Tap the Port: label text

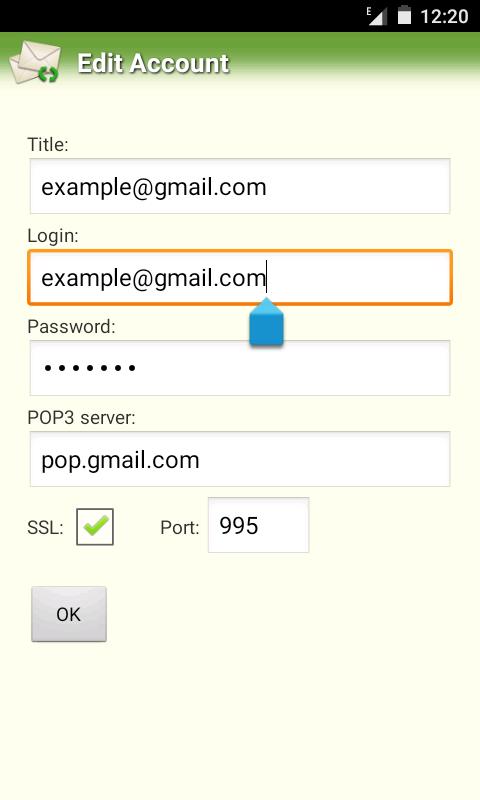tap(180, 528)
